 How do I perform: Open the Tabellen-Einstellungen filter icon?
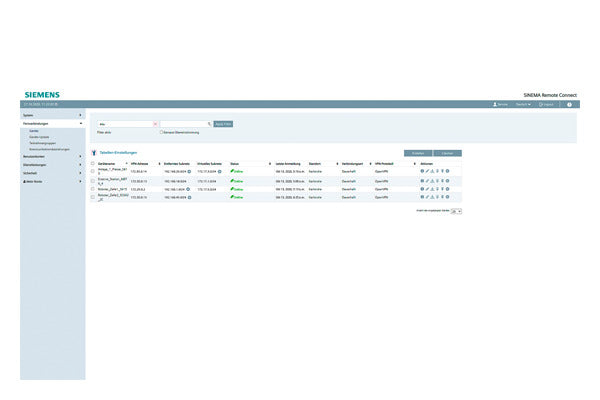[x=94, y=152]
